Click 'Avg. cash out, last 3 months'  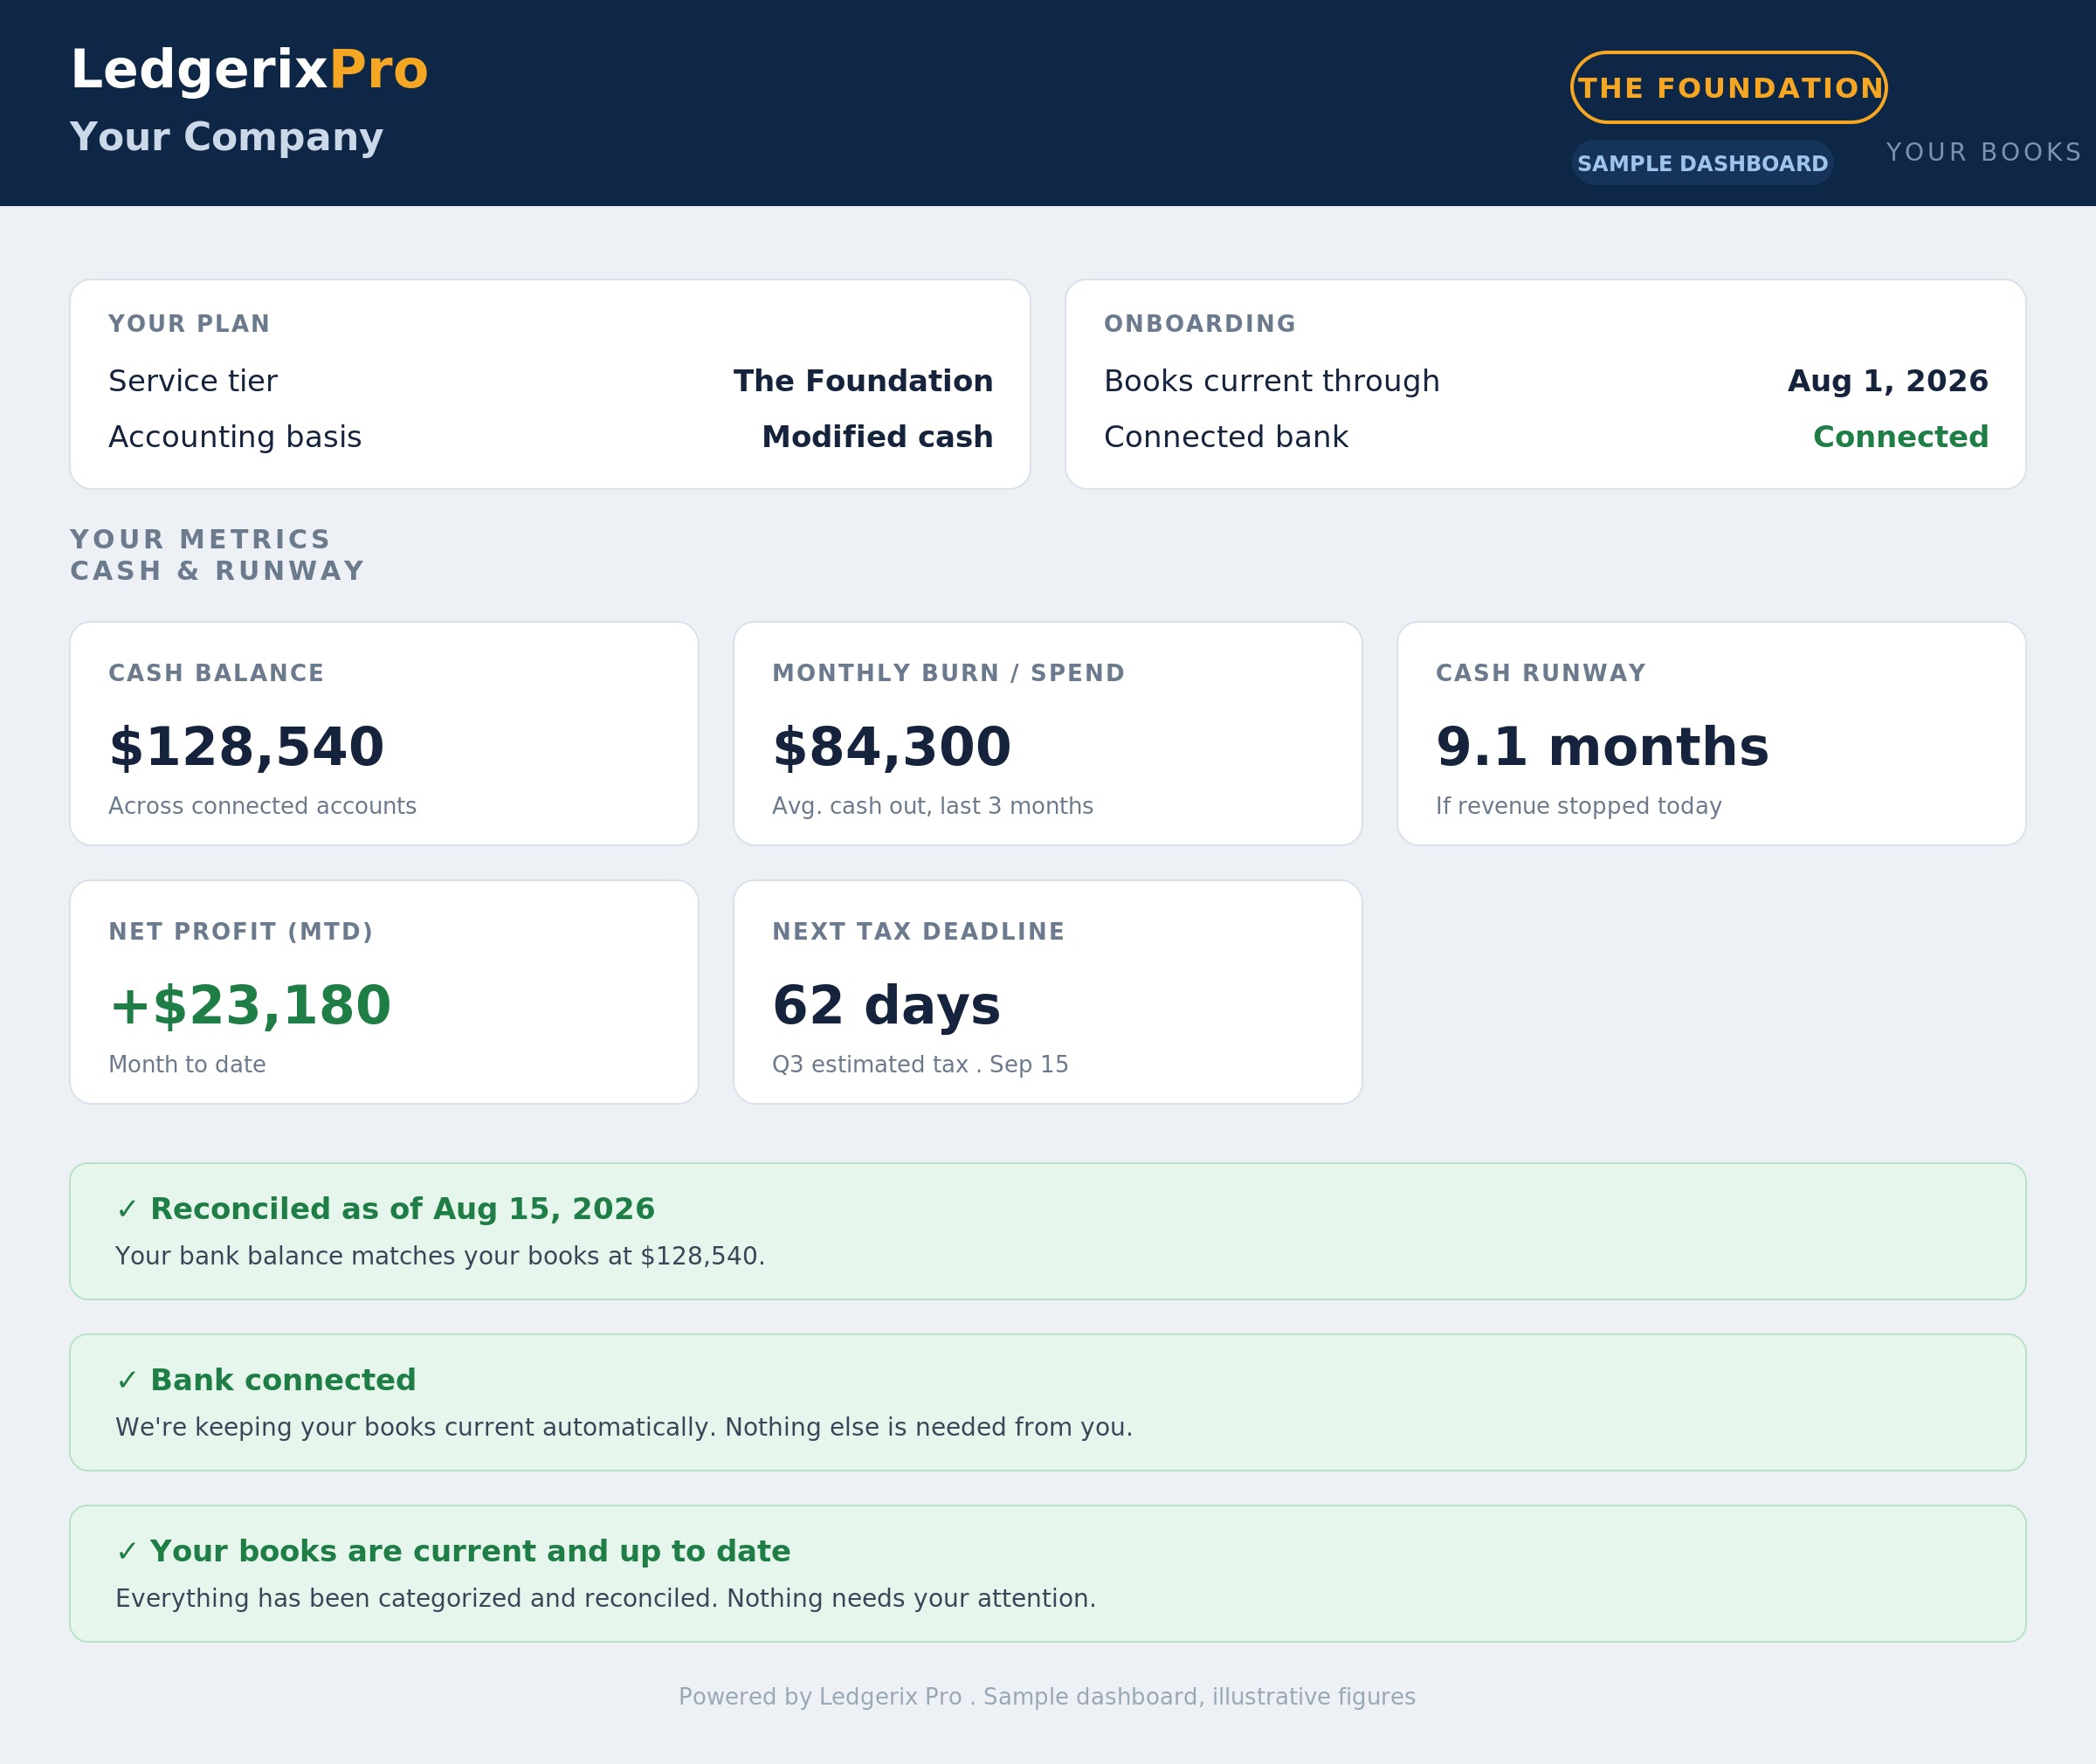[932, 806]
